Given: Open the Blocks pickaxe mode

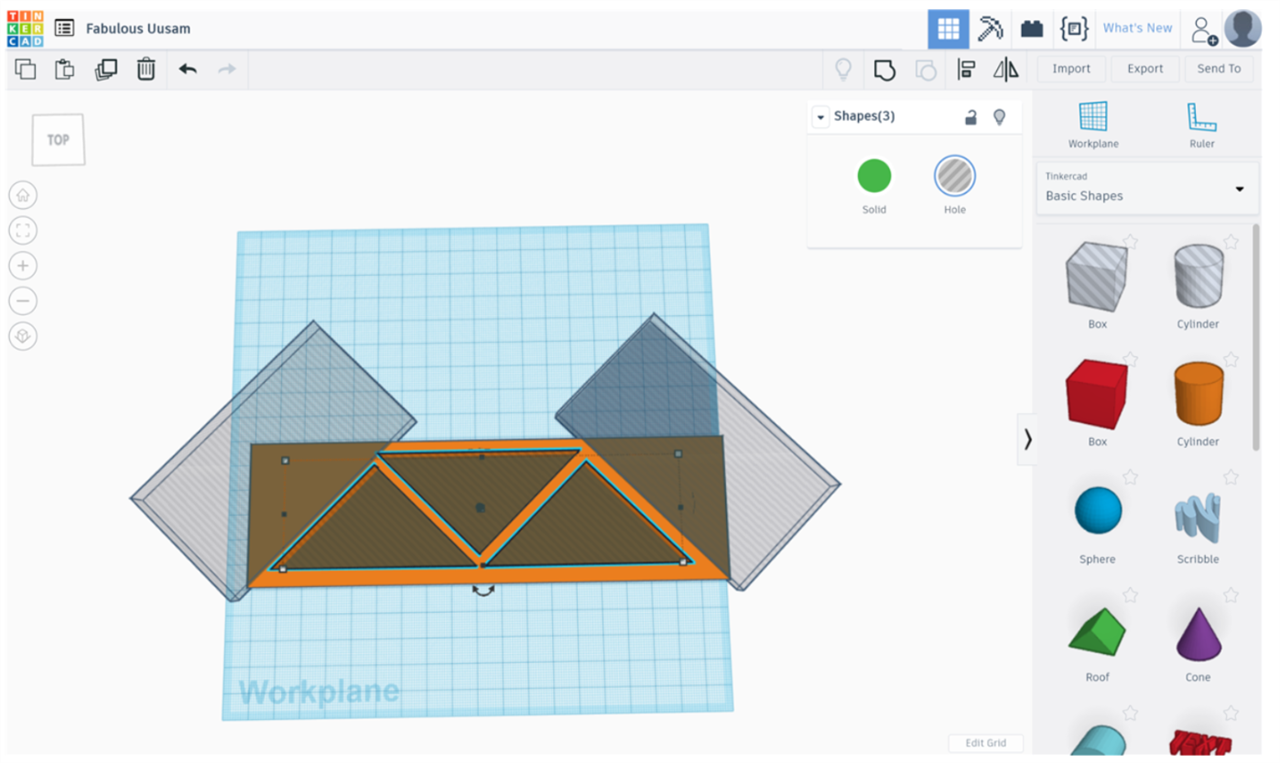Looking at the screenshot, I should click(990, 29).
